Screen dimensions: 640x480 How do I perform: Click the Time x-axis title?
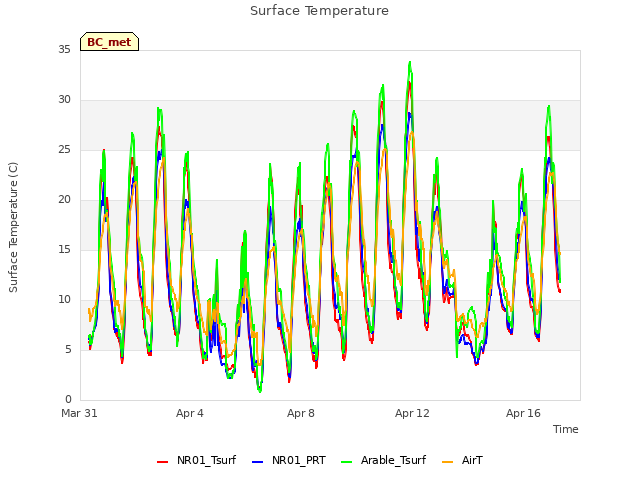click(565, 429)
